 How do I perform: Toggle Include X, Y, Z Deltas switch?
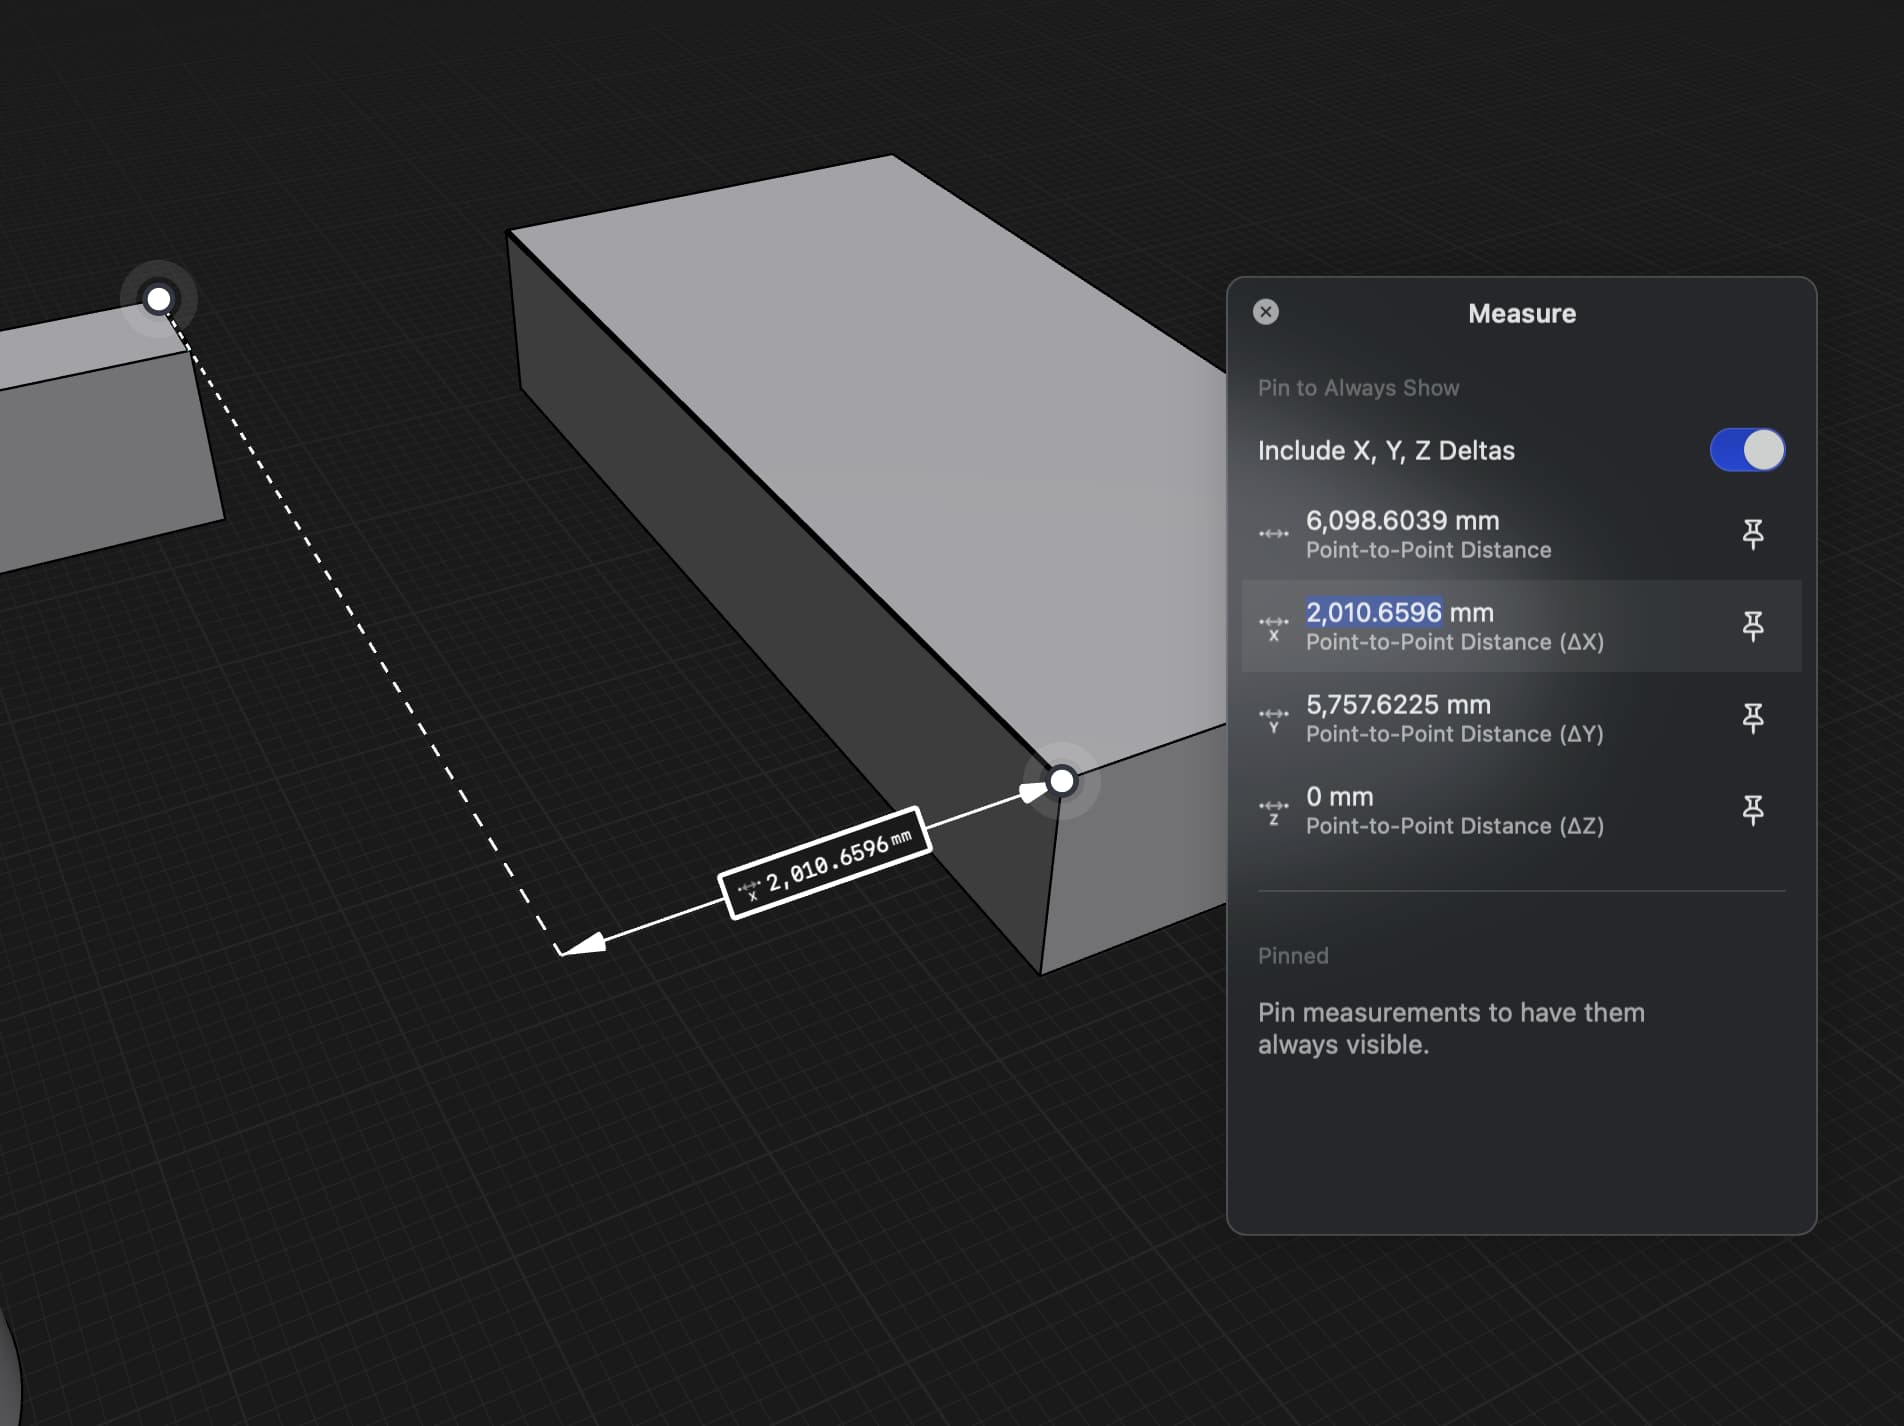pos(1747,450)
